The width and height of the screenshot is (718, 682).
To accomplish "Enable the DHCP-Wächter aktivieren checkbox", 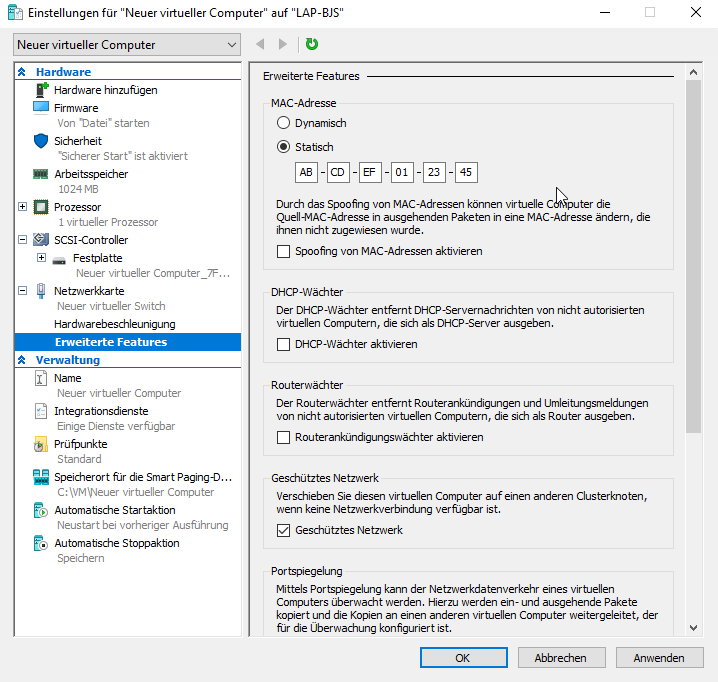I will pyautogui.click(x=283, y=344).
